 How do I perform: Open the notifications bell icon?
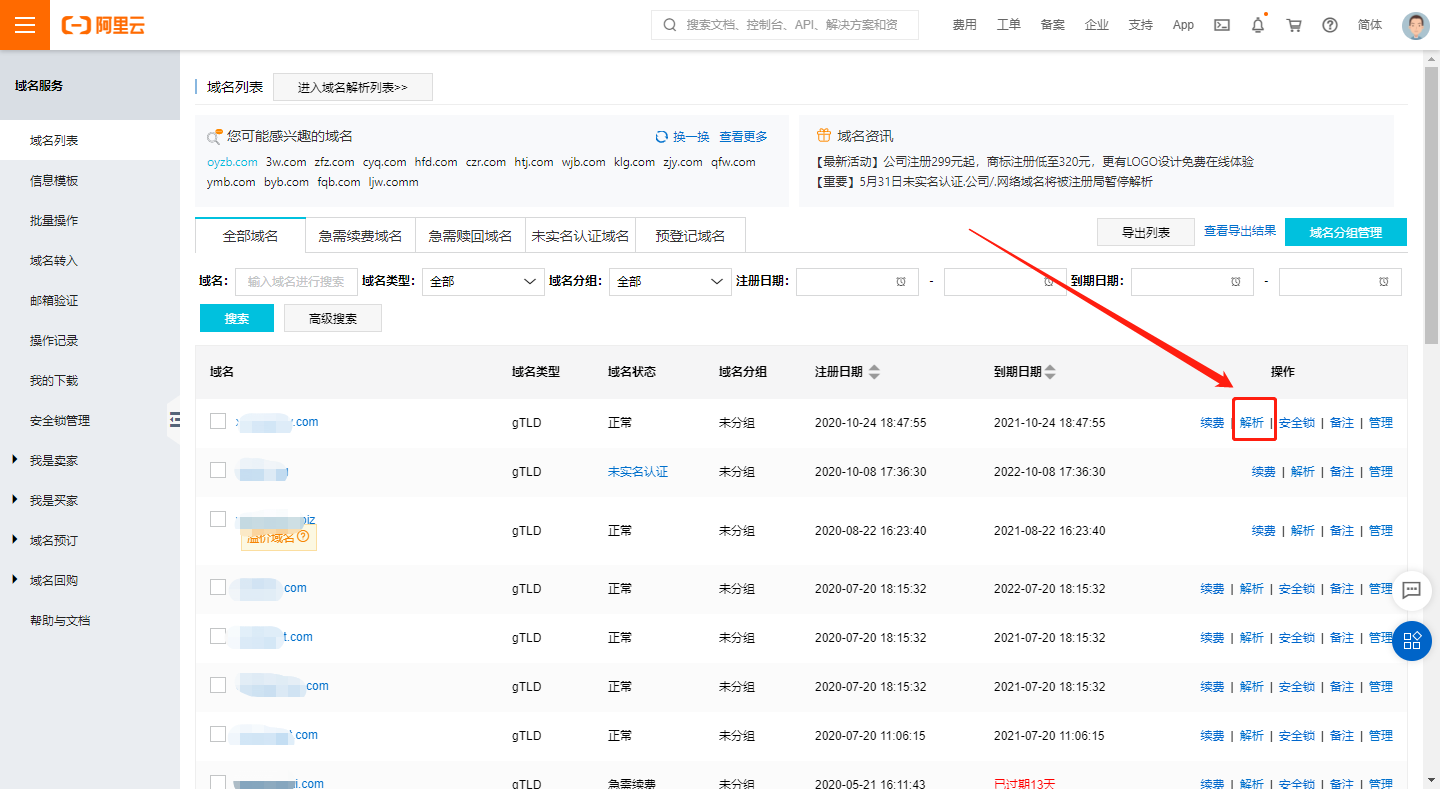pos(1258,25)
